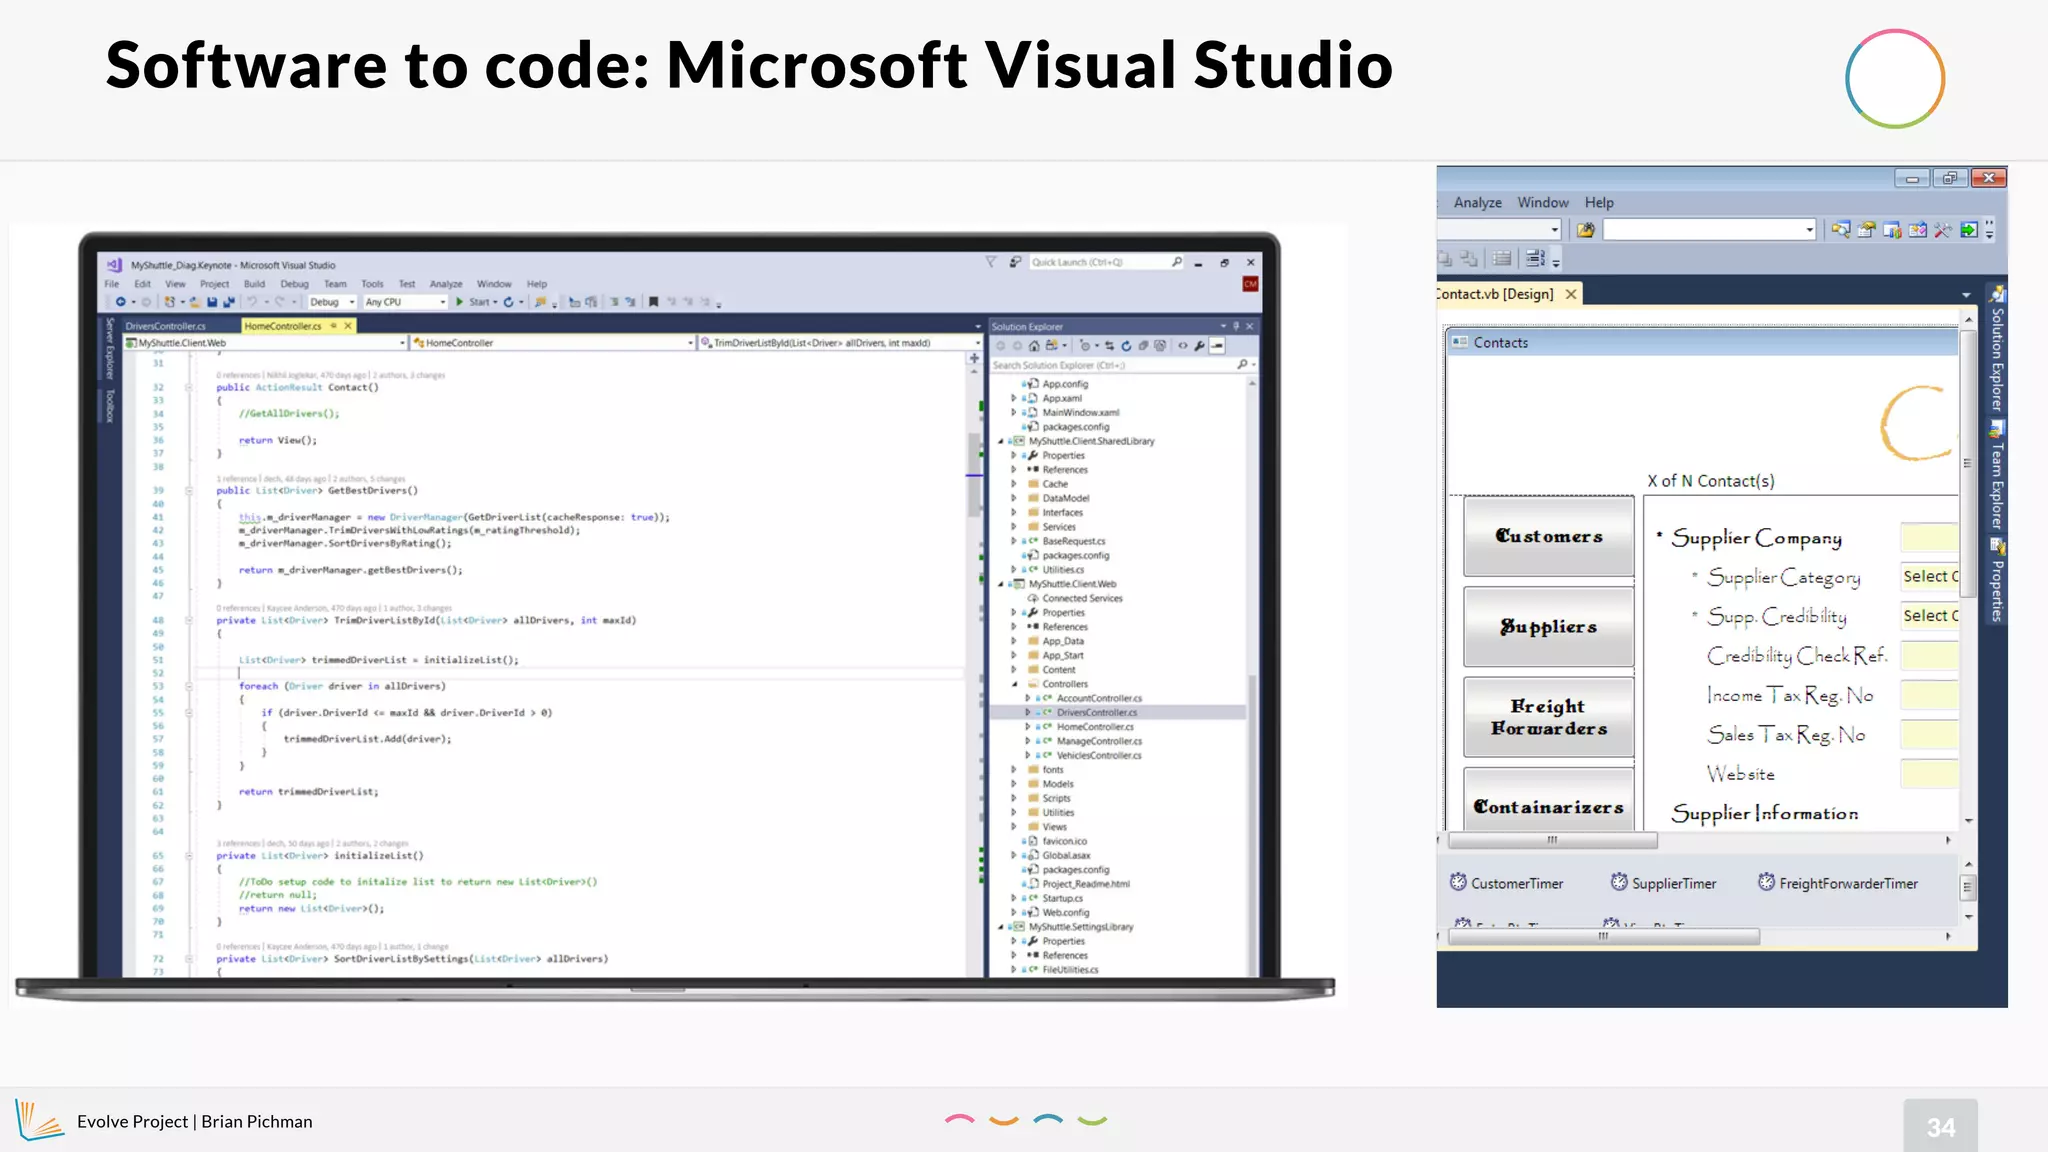Select the CustomerTimer component
Image resolution: width=2048 pixels, height=1152 pixels.
[x=1506, y=883]
